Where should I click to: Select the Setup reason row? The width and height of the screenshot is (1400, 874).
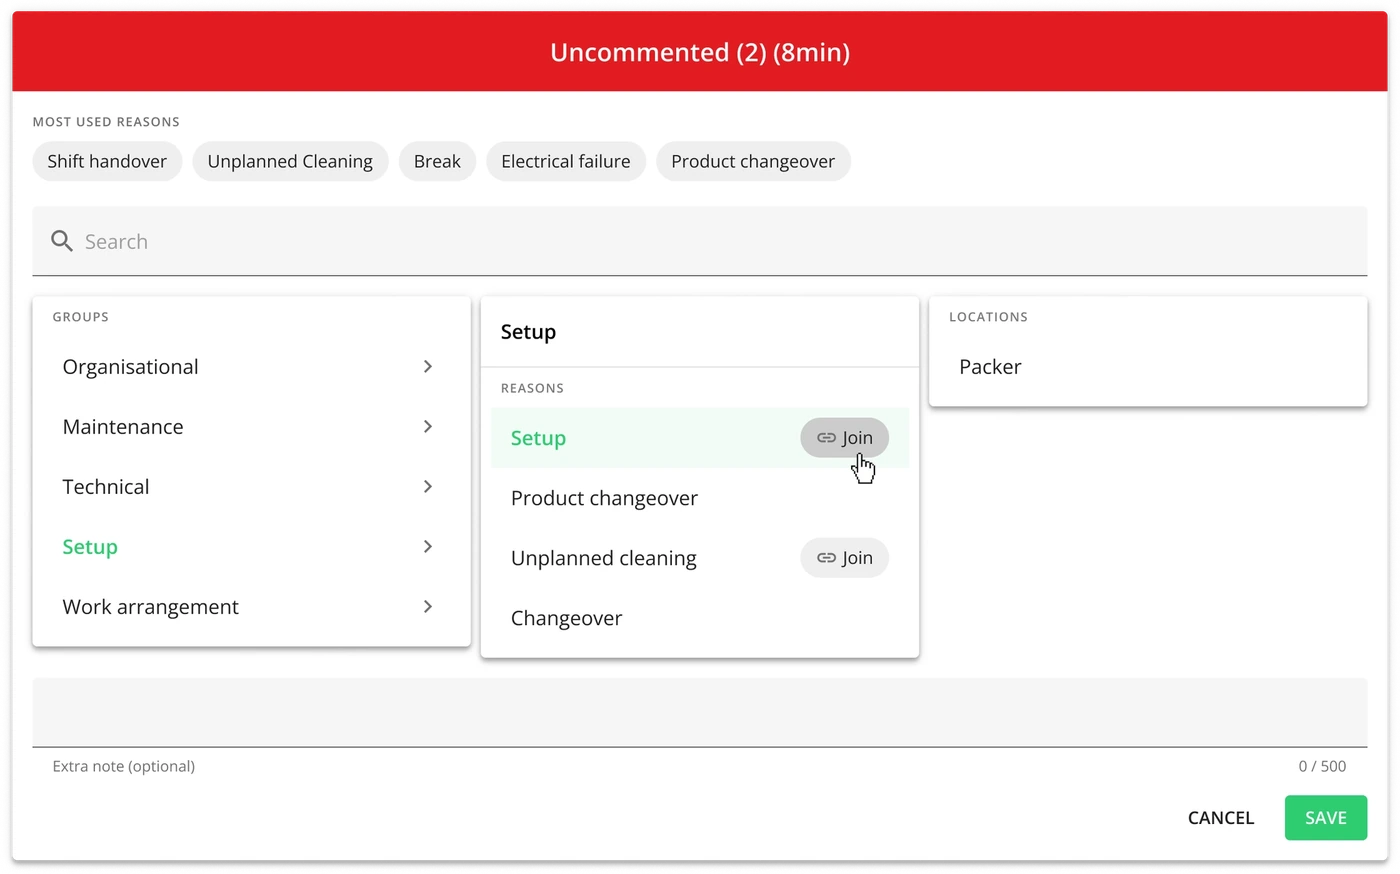[x=700, y=438]
